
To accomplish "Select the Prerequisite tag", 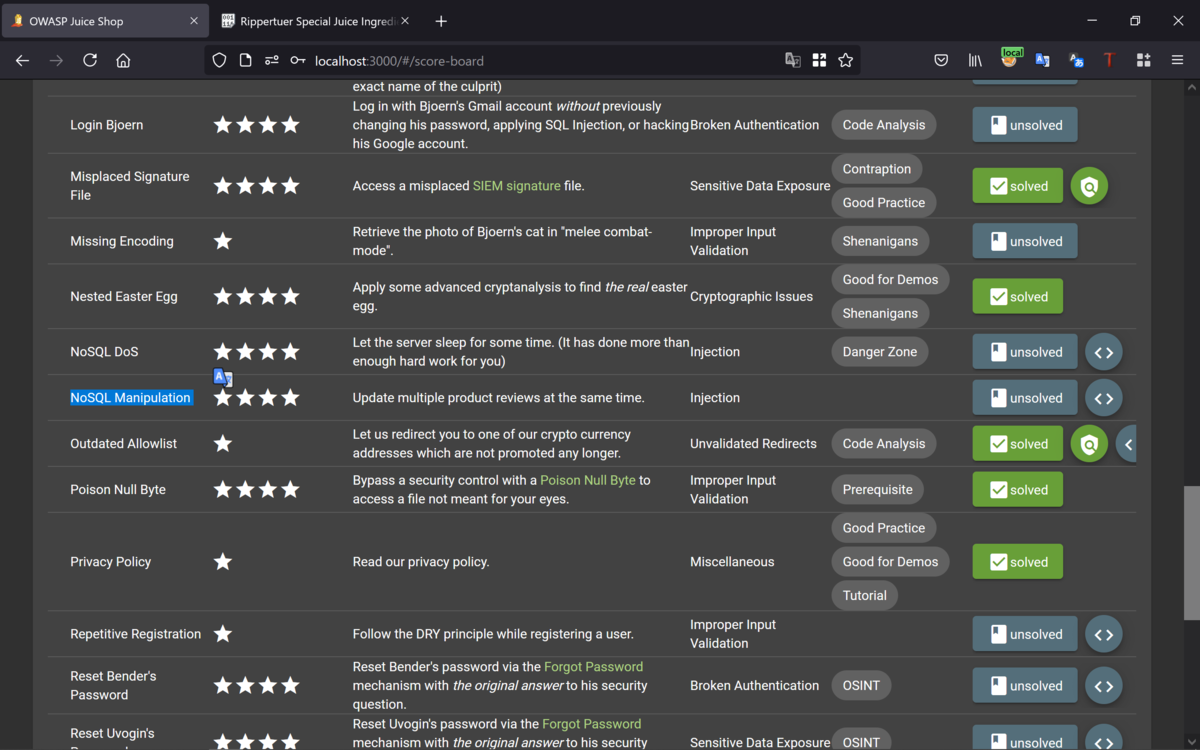I will (x=878, y=490).
